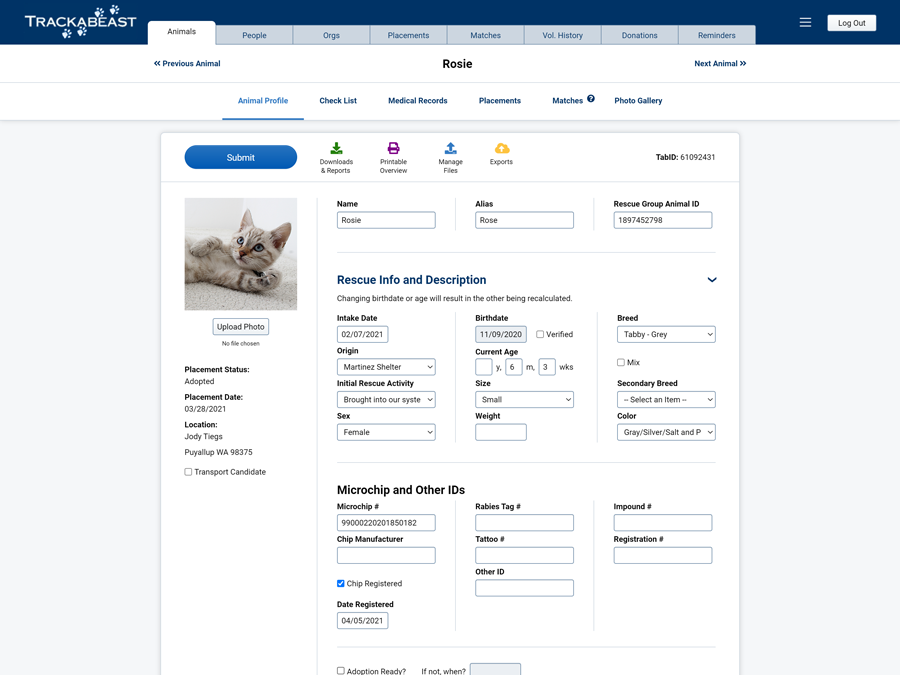Image resolution: width=900 pixels, height=675 pixels.
Task: Open Manage Files upload icon
Action: pos(450,150)
